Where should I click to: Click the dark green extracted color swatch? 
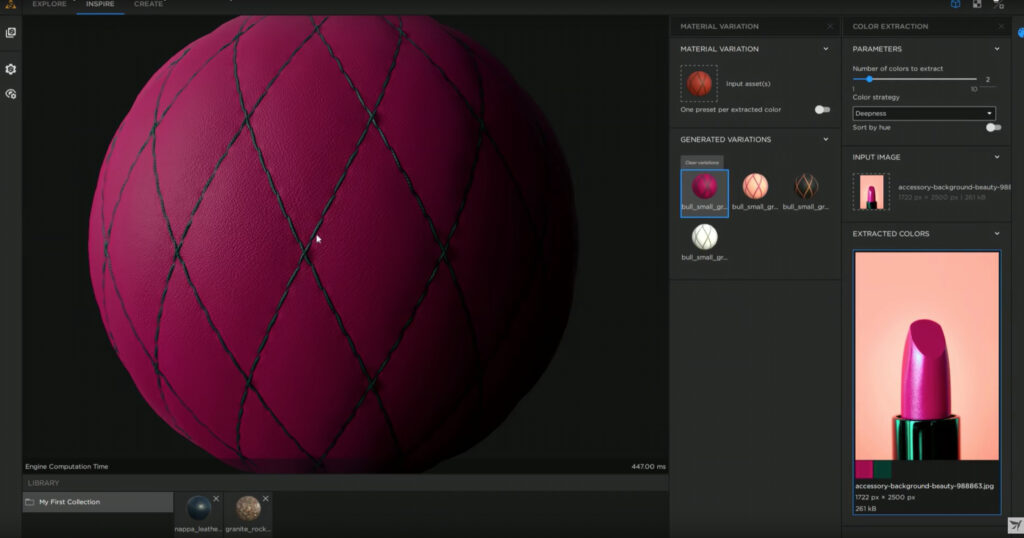tap(881, 469)
